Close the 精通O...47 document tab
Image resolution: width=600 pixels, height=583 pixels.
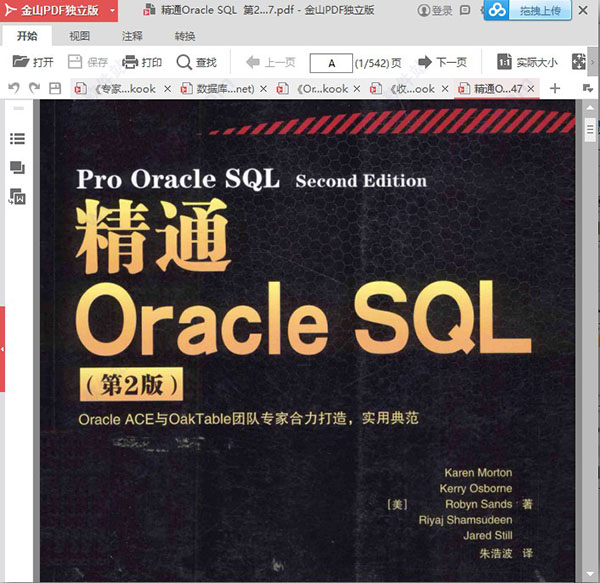(x=531, y=89)
